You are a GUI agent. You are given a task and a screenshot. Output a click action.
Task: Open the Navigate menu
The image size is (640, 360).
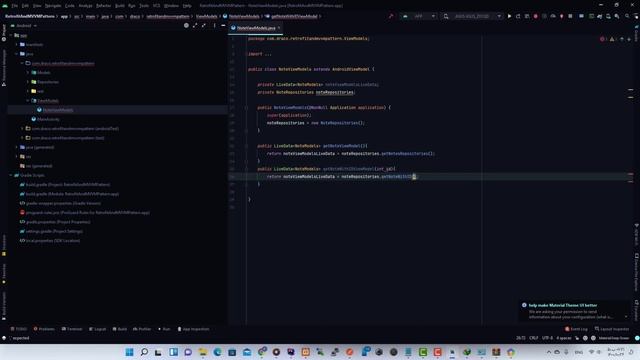[x=53, y=6]
